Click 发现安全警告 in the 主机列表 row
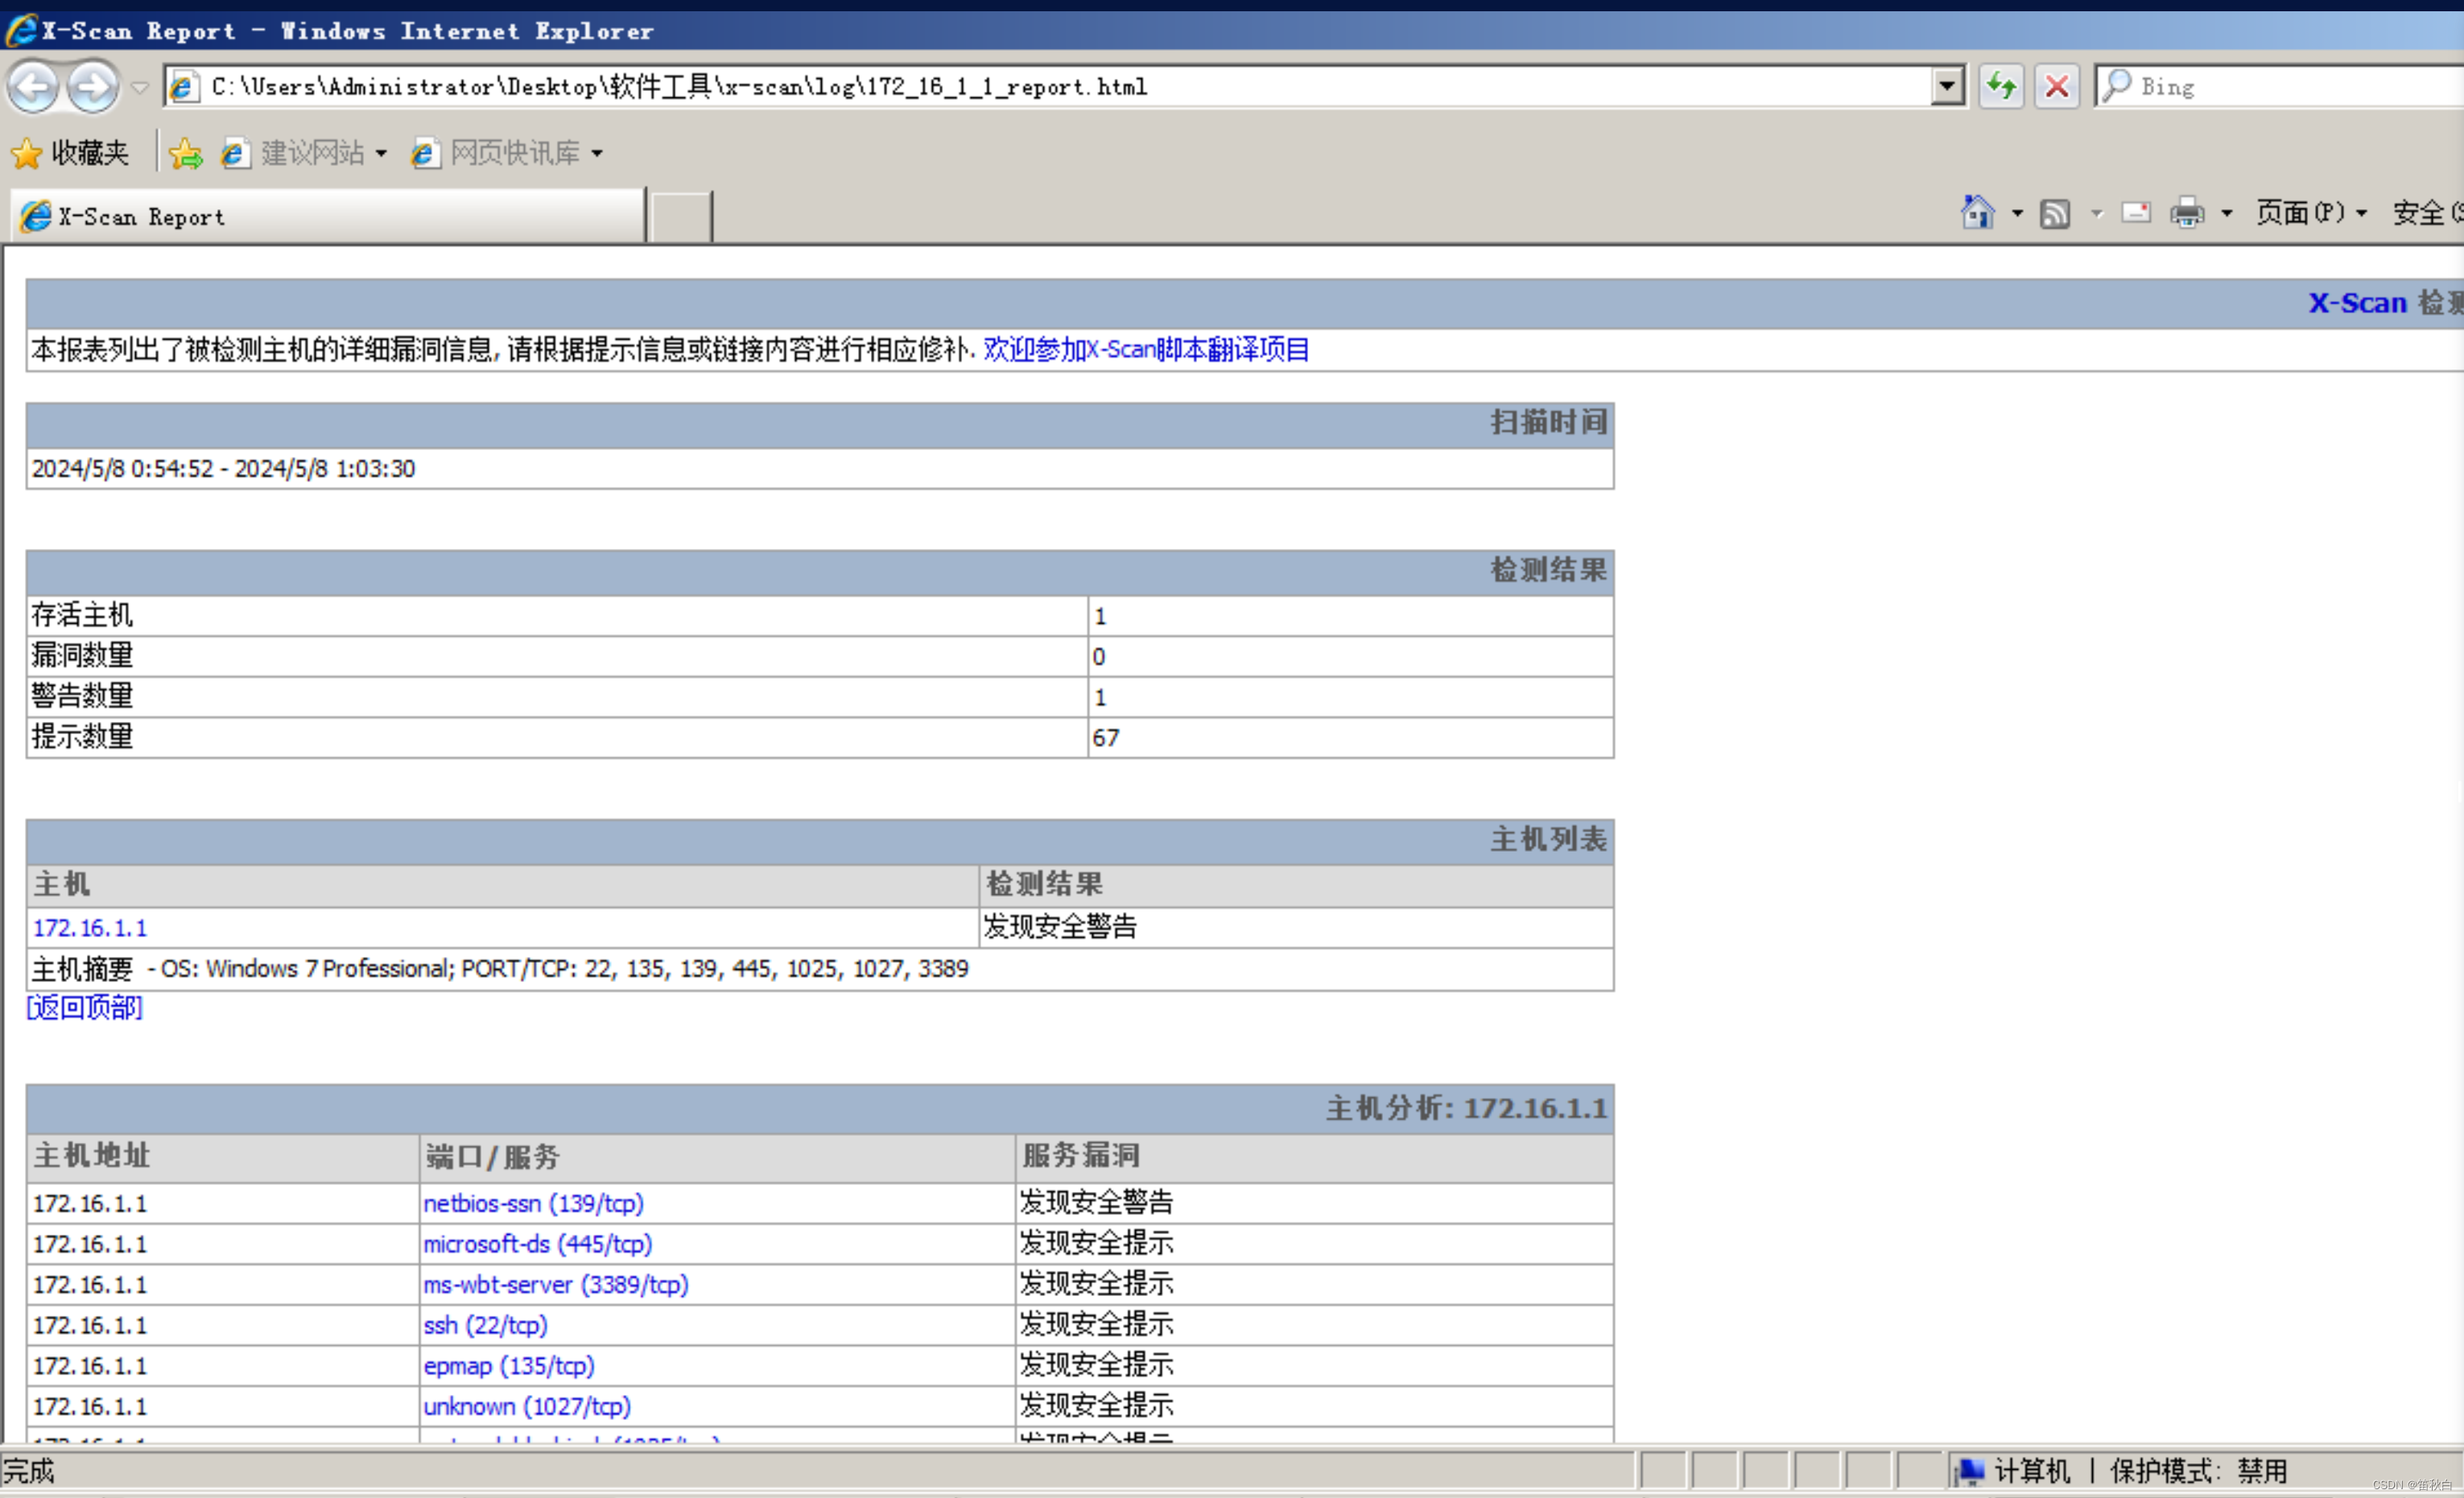The width and height of the screenshot is (2464, 1498). click(1060, 927)
